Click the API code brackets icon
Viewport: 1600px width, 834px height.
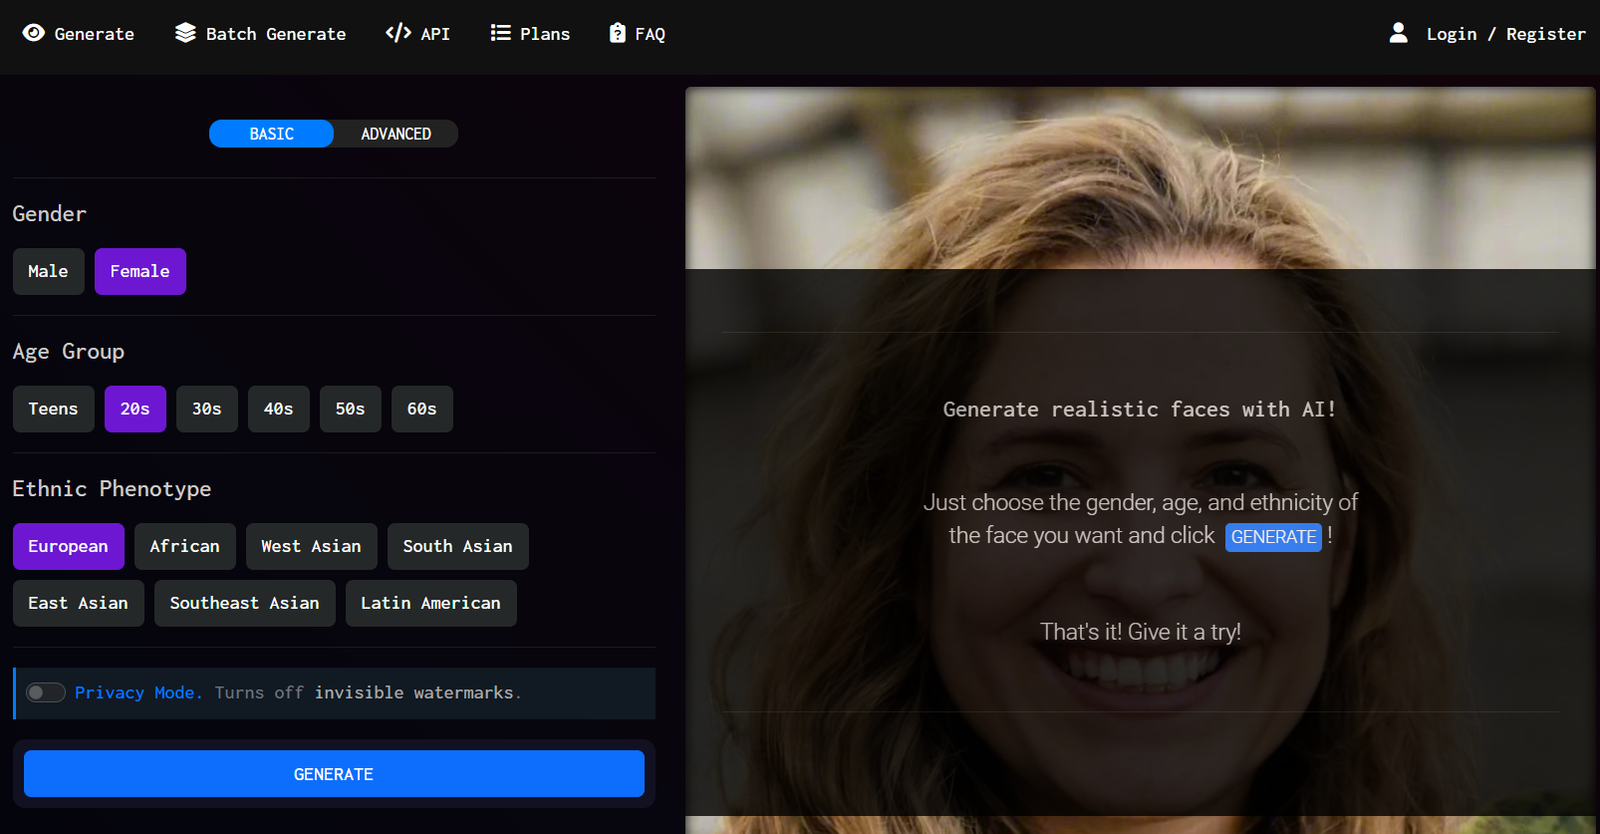click(x=398, y=33)
